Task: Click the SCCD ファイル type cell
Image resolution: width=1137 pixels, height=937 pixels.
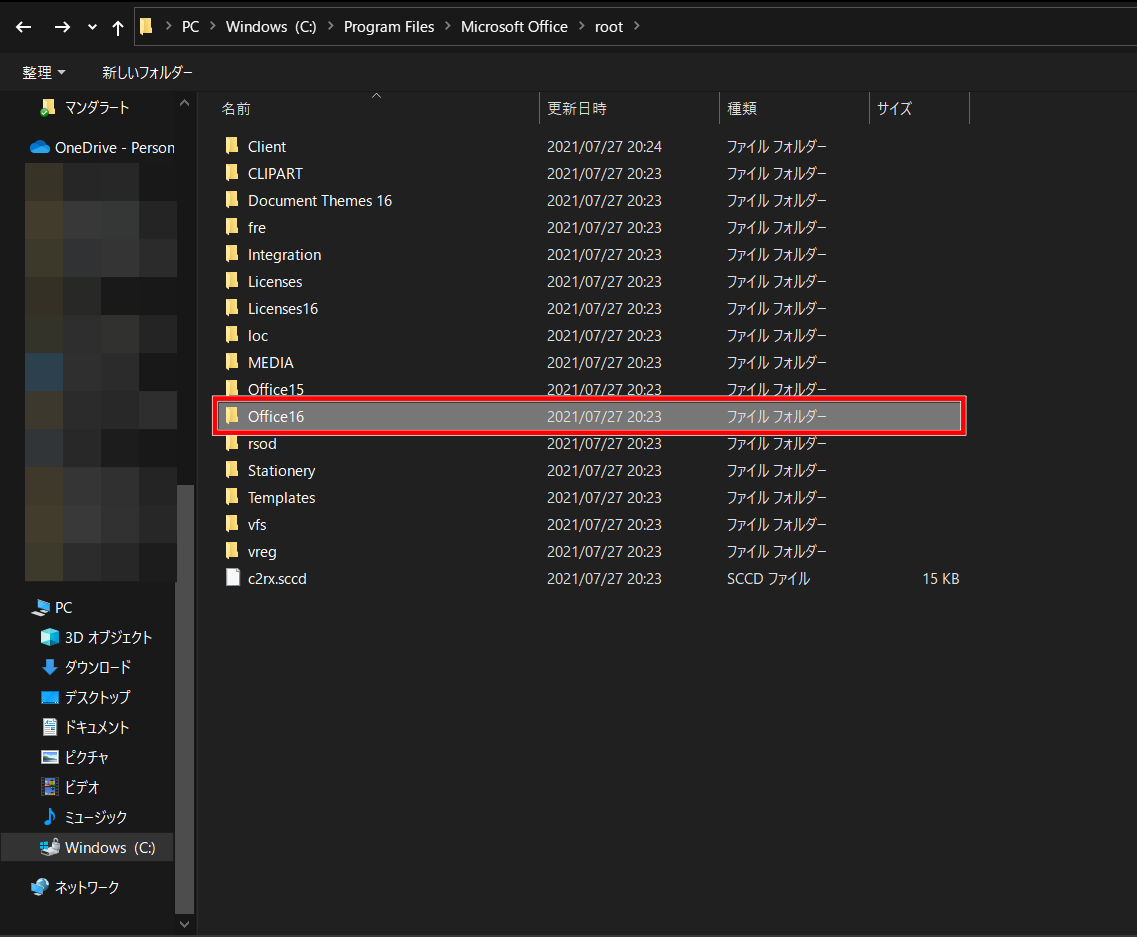Action: 769,579
